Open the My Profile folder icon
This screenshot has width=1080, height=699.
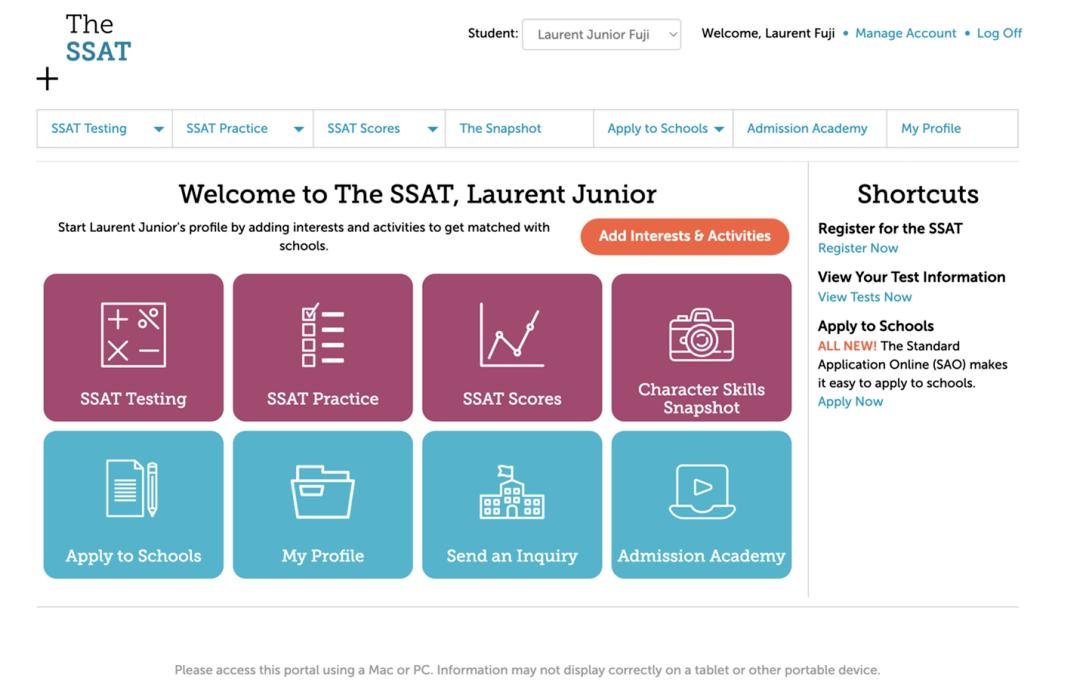click(322, 490)
